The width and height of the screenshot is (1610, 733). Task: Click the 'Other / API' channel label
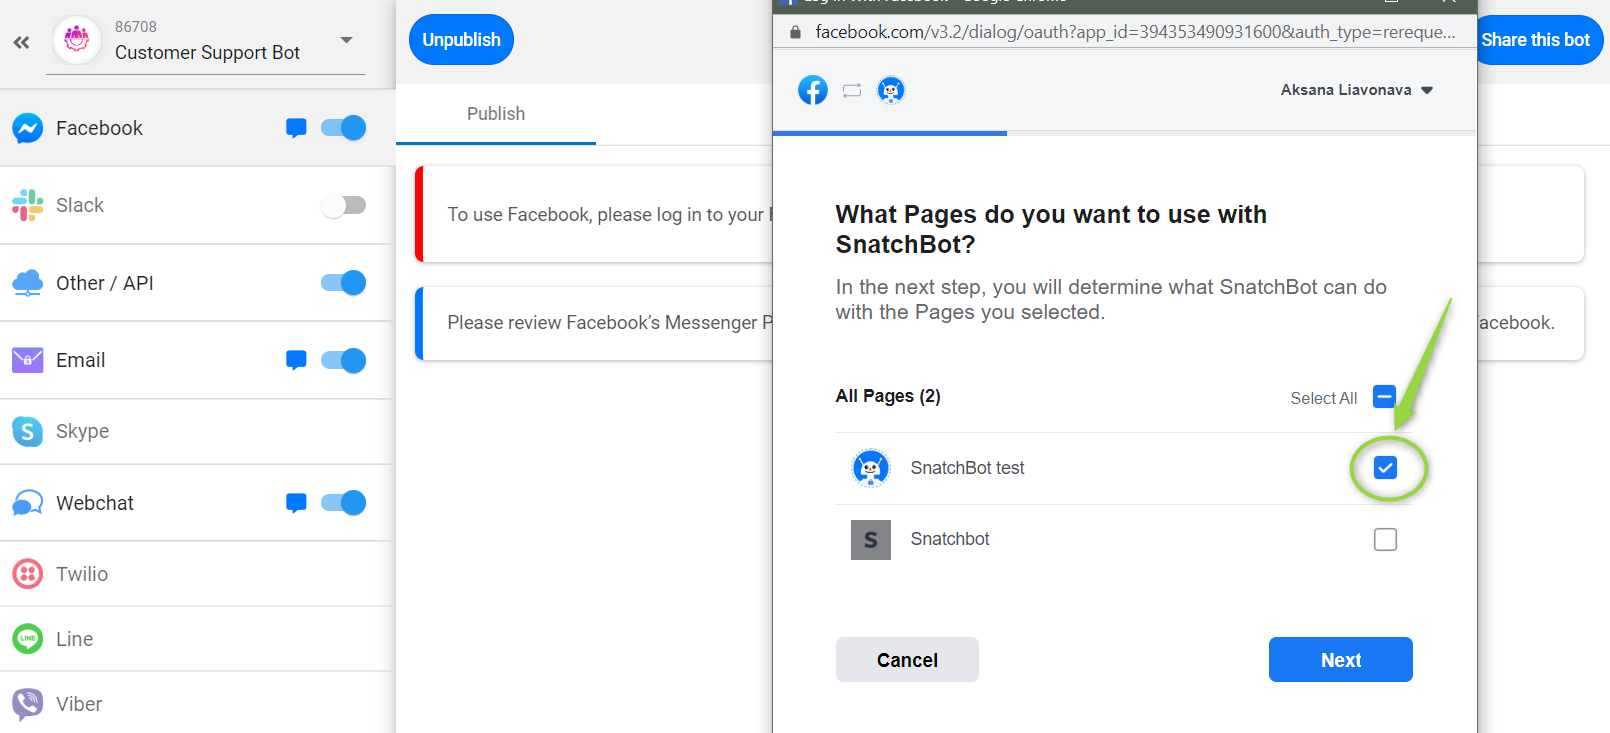105,283
